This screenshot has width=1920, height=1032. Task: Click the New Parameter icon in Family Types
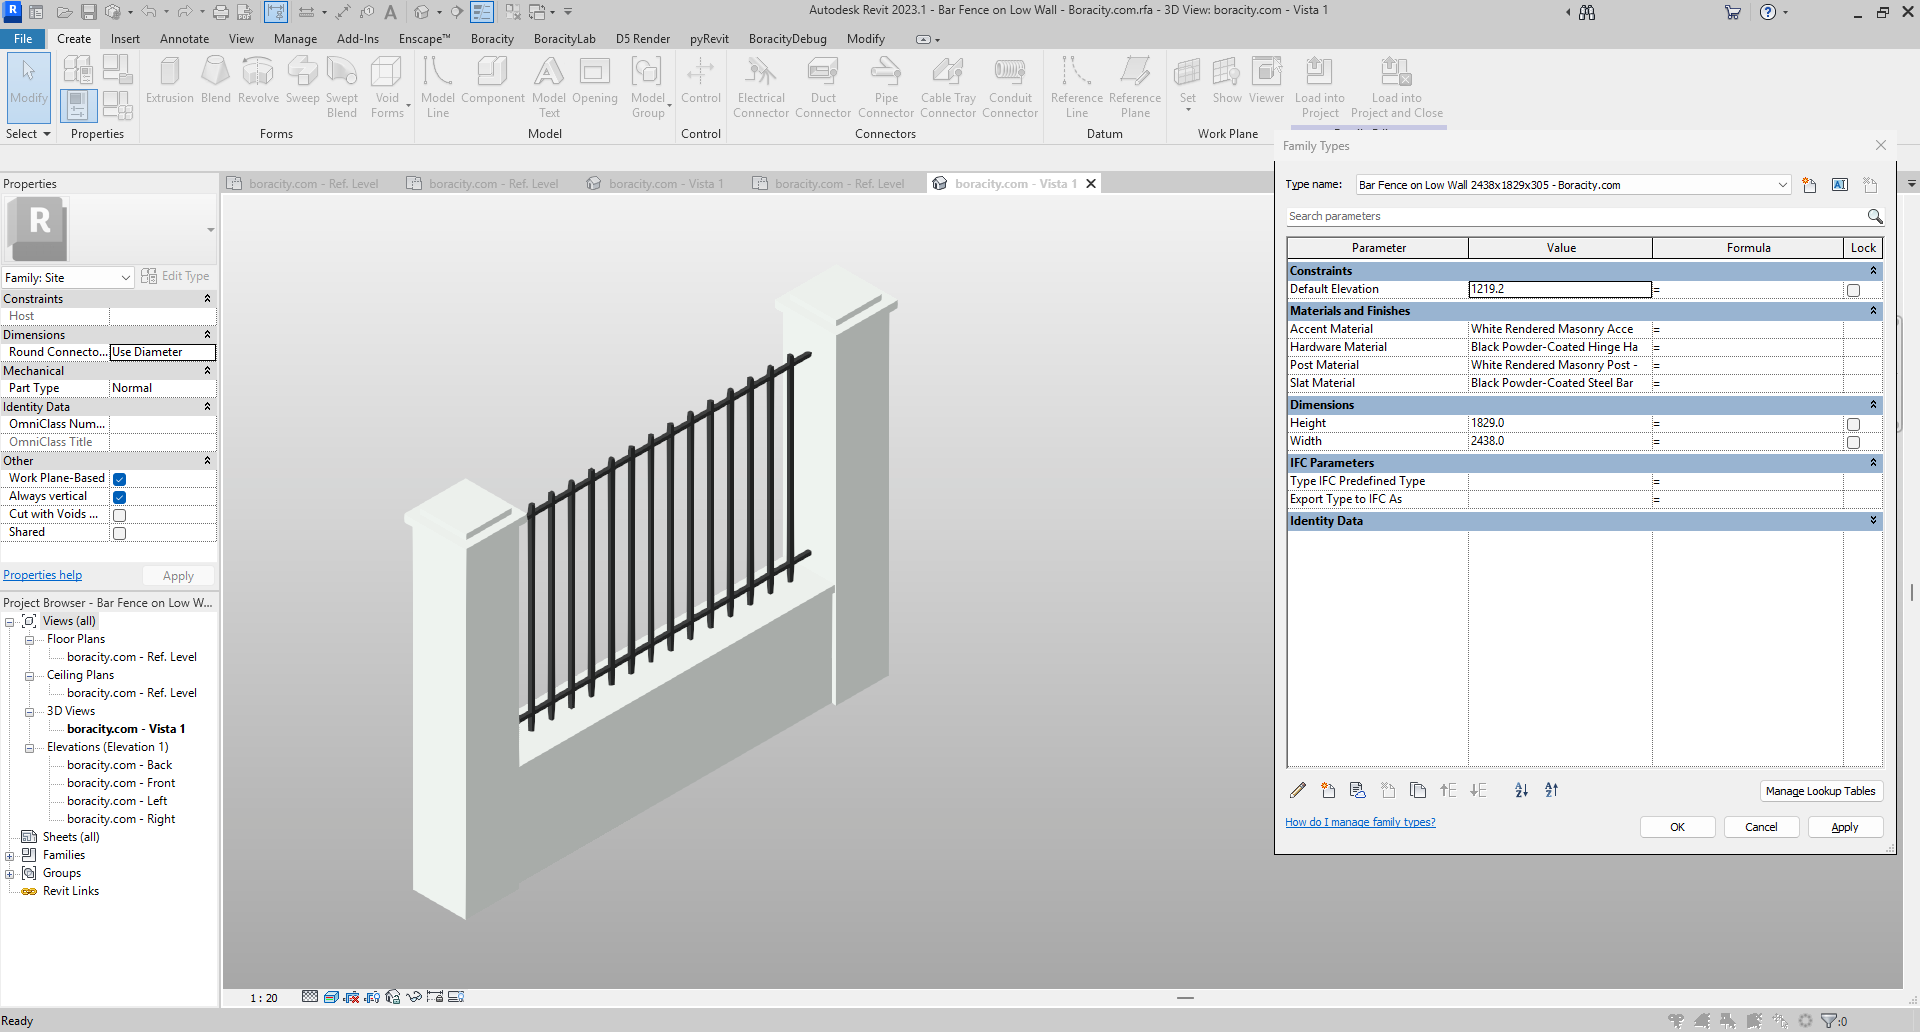pos(1328,790)
